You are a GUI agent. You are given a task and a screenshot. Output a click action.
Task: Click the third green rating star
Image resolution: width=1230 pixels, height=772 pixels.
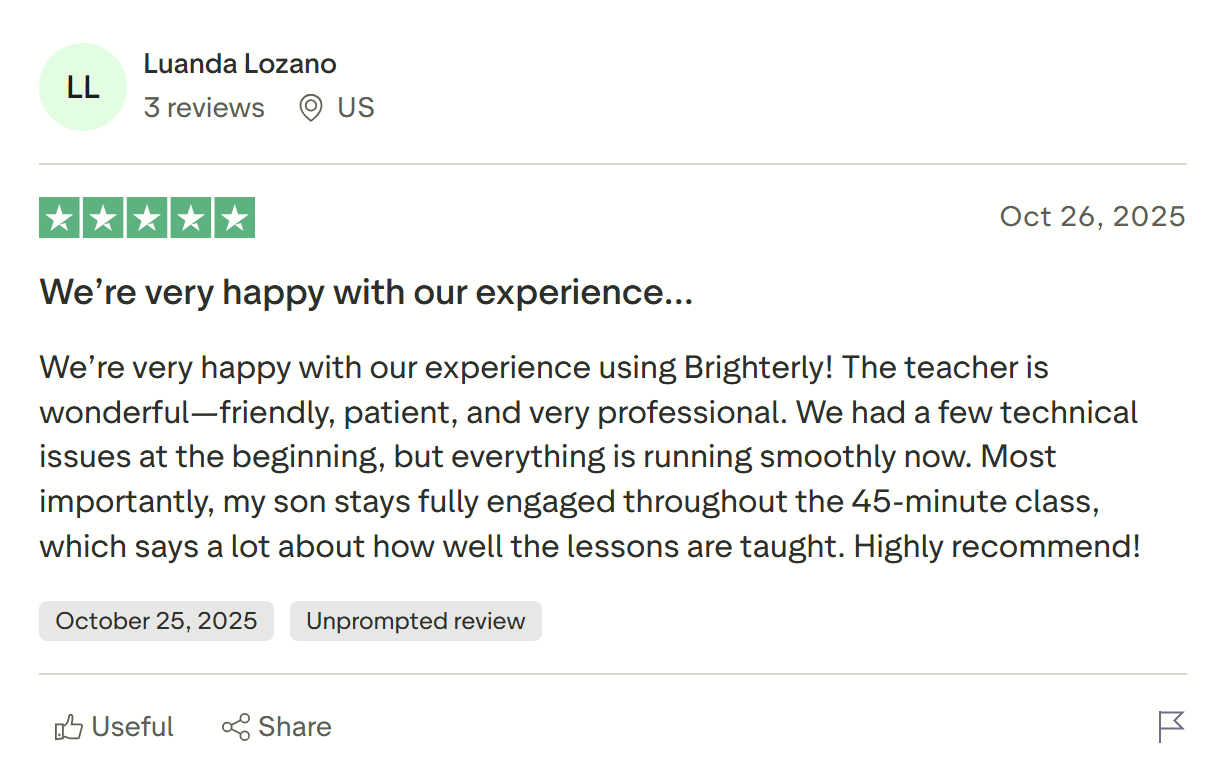click(x=147, y=218)
